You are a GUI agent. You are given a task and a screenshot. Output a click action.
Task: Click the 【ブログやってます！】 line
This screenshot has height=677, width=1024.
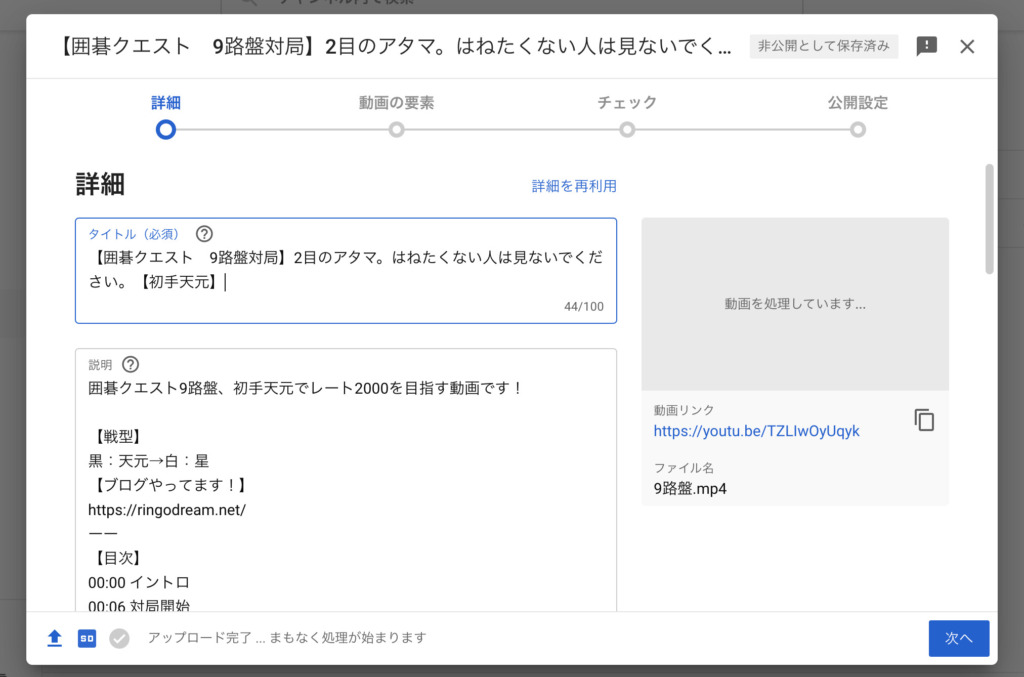point(170,485)
